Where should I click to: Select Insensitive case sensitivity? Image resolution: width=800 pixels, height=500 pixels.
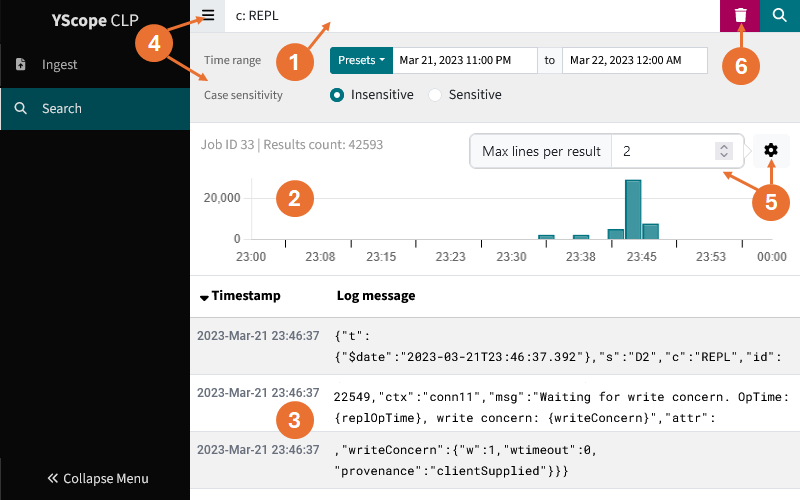(x=337, y=95)
